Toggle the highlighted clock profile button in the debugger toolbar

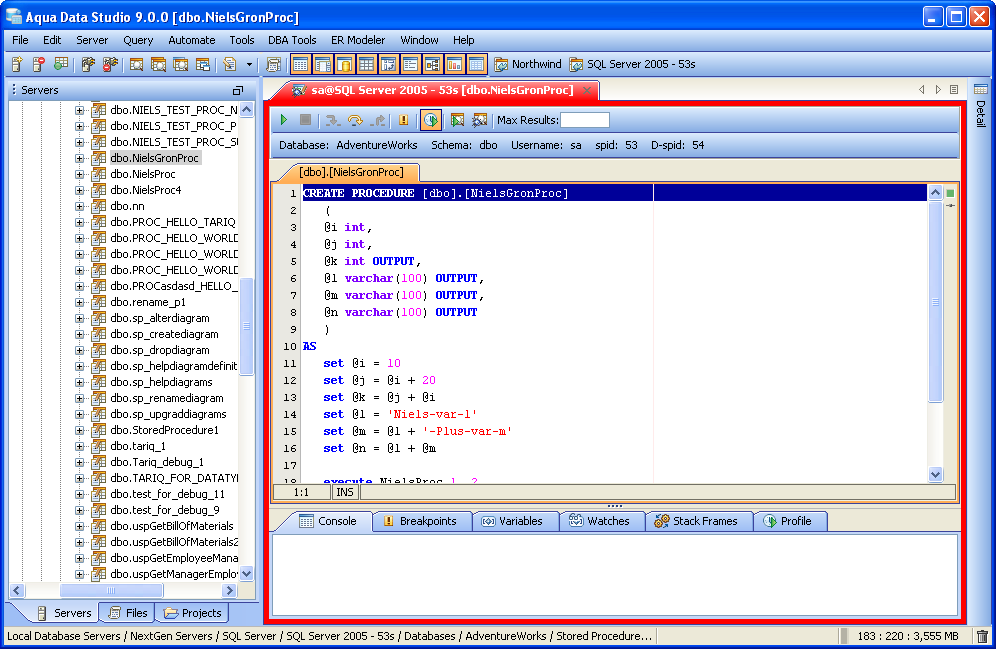tap(431, 120)
